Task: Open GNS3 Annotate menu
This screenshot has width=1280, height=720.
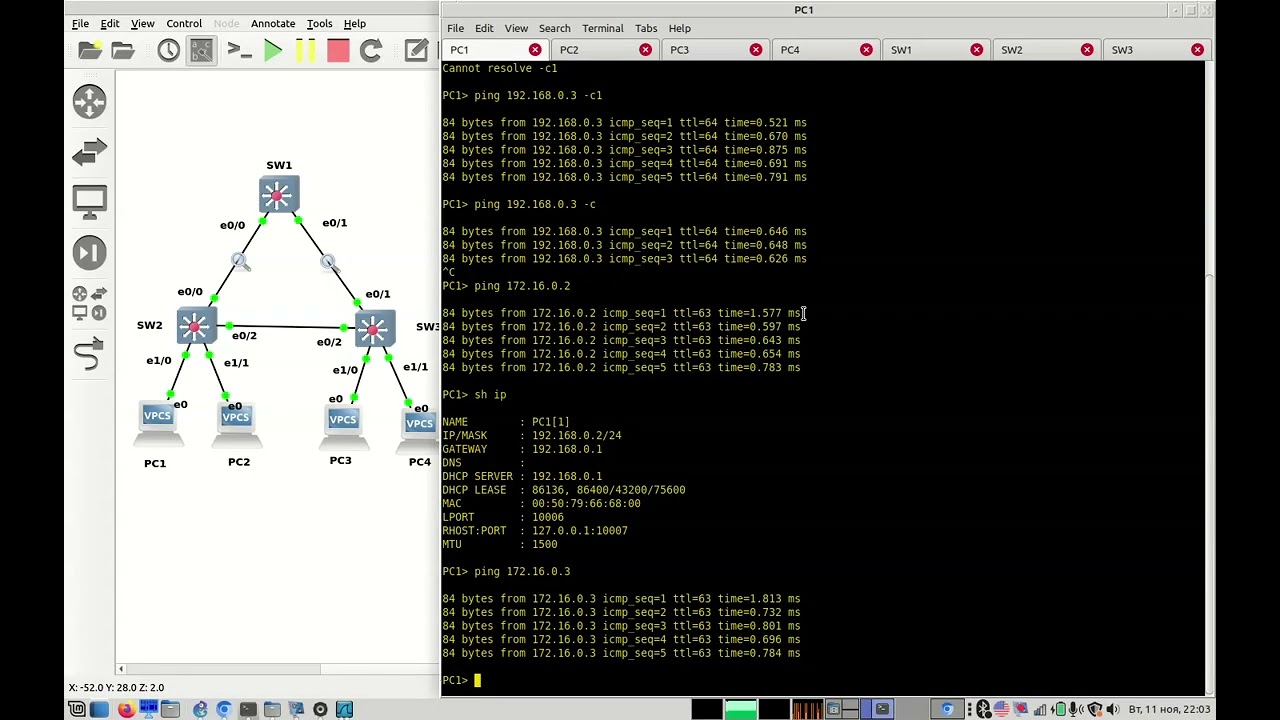Action: coord(273,23)
